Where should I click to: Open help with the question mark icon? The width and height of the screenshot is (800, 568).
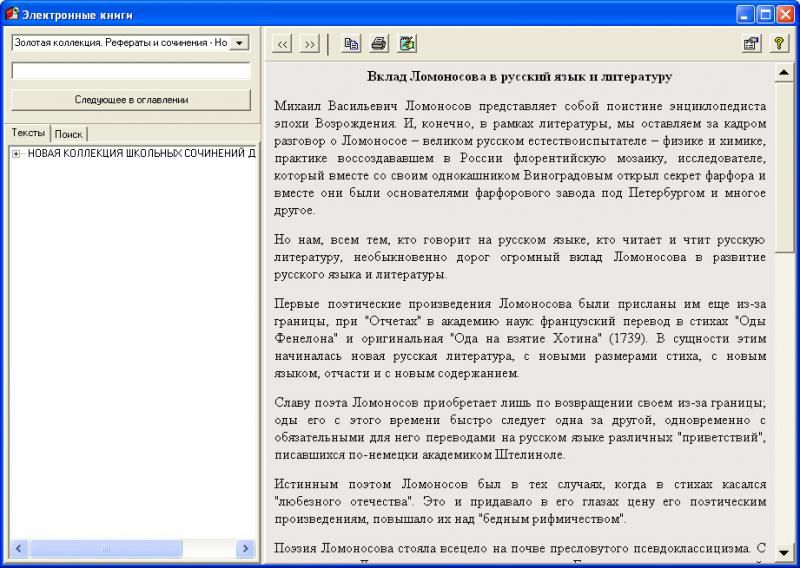[778, 44]
